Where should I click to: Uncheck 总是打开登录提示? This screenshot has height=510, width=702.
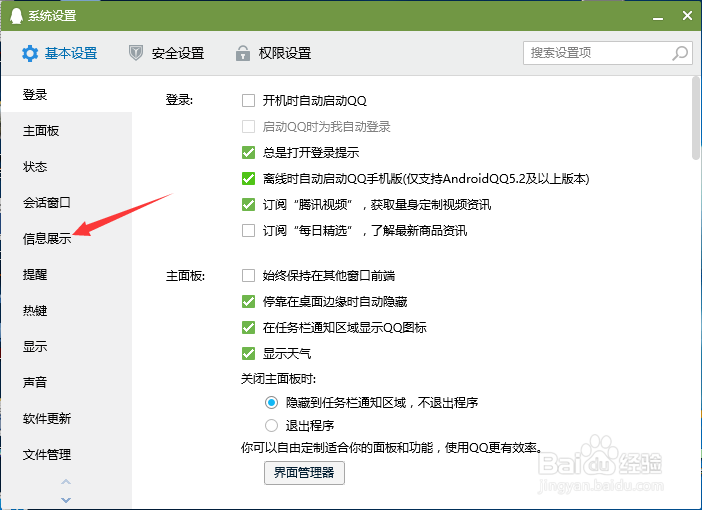[x=248, y=152]
